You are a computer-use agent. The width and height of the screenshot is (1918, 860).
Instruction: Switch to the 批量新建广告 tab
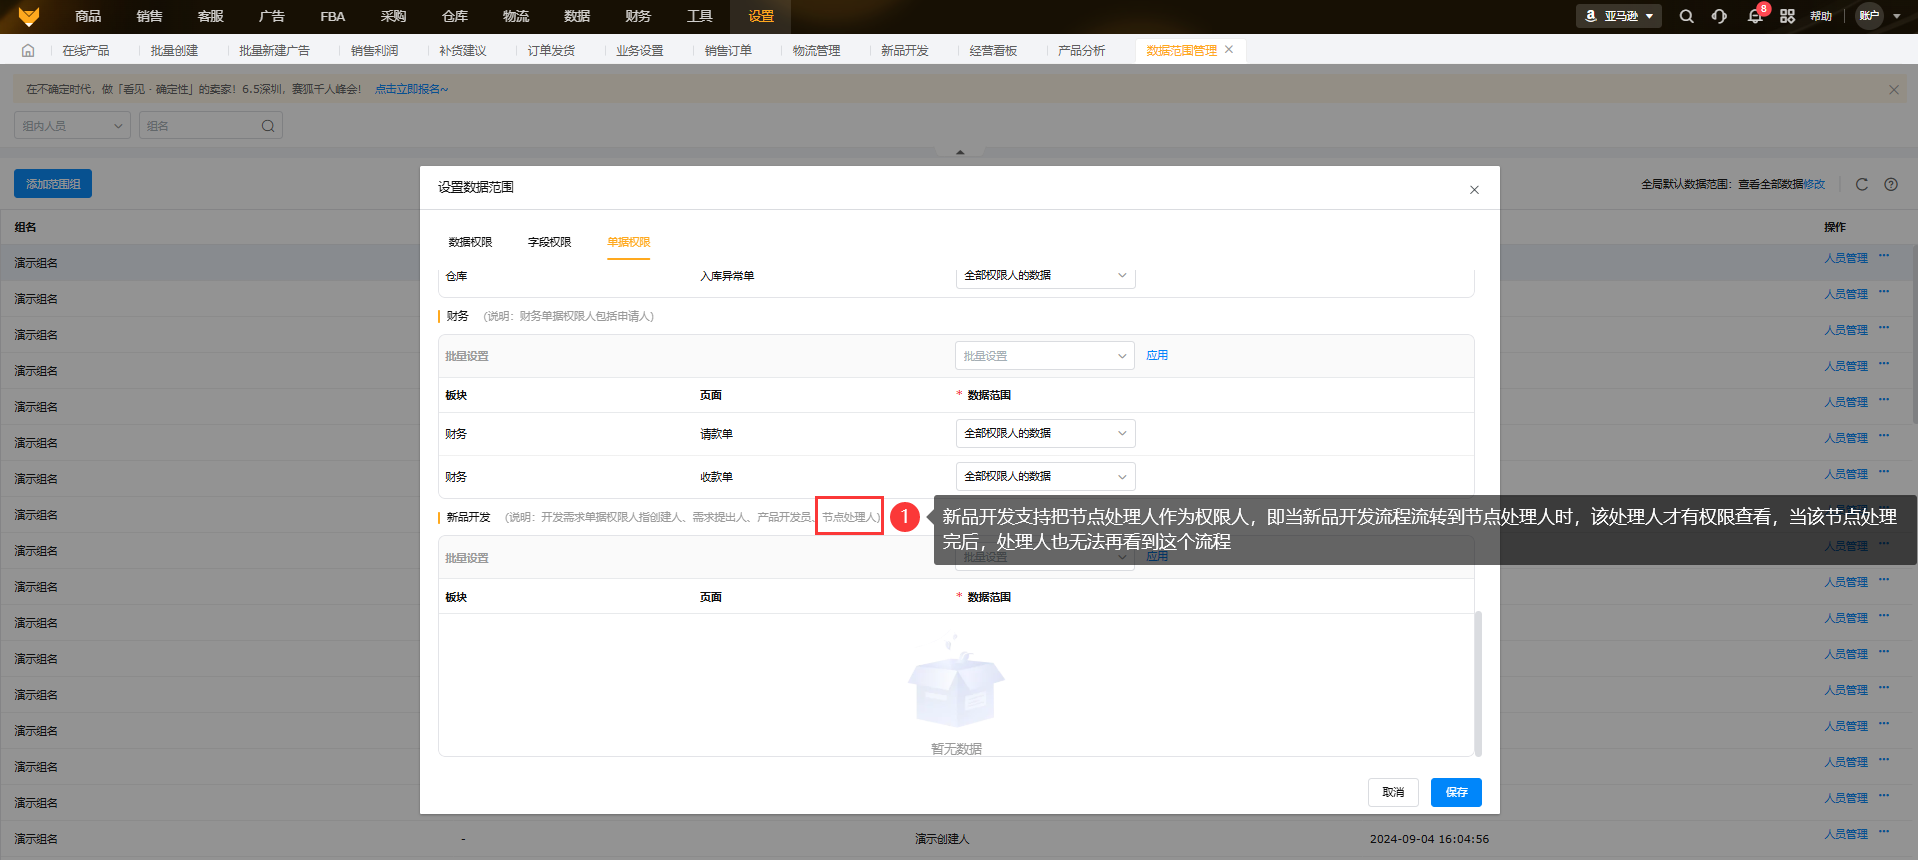[274, 50]
